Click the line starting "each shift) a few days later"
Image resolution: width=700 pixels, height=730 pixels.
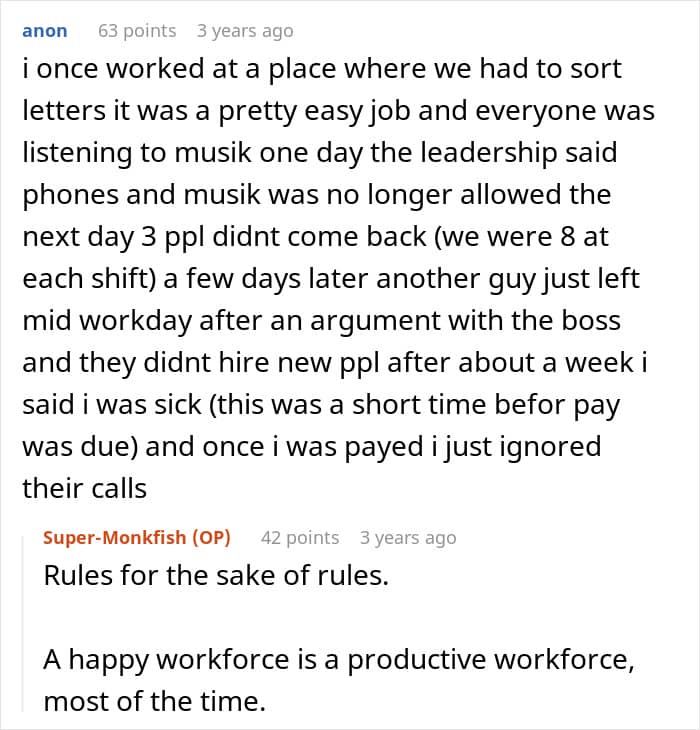pyautogui.click(x=331, y=279)
